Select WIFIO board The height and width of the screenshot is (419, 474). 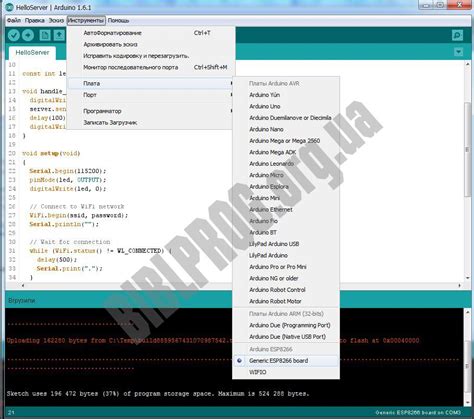[286, 372]
